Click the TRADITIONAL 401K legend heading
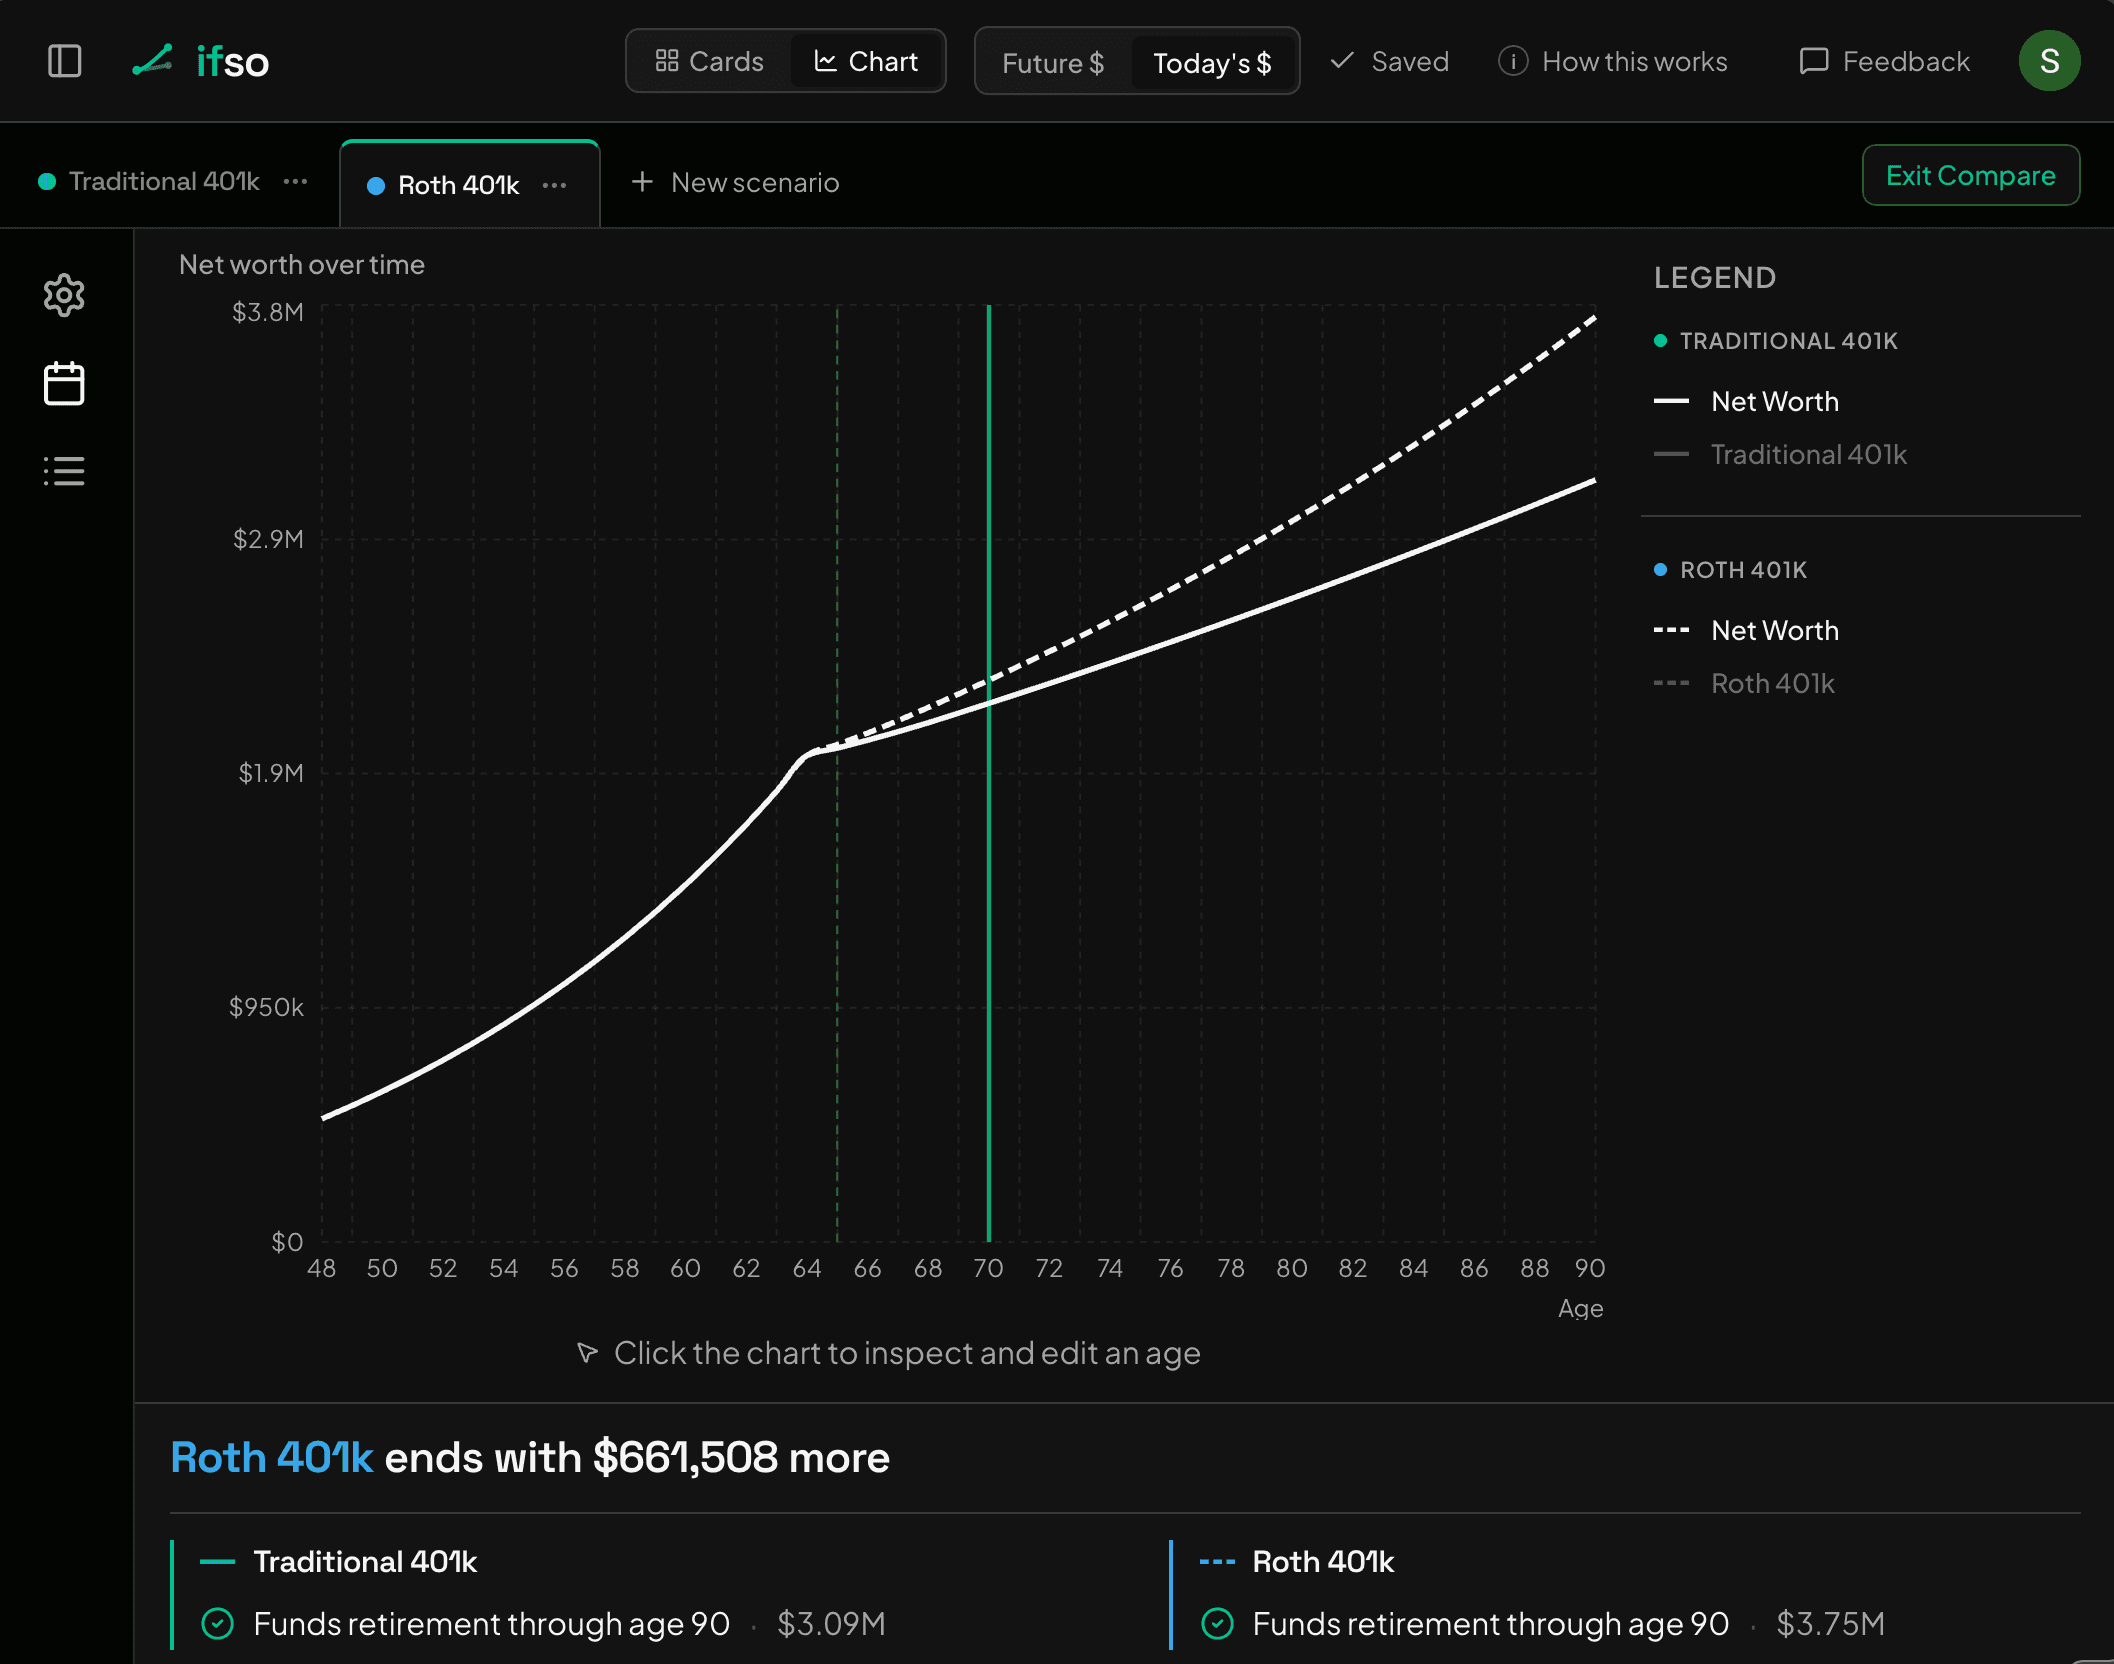This screenshot has height=1664, width=2114. click(x=1788, y=341)
